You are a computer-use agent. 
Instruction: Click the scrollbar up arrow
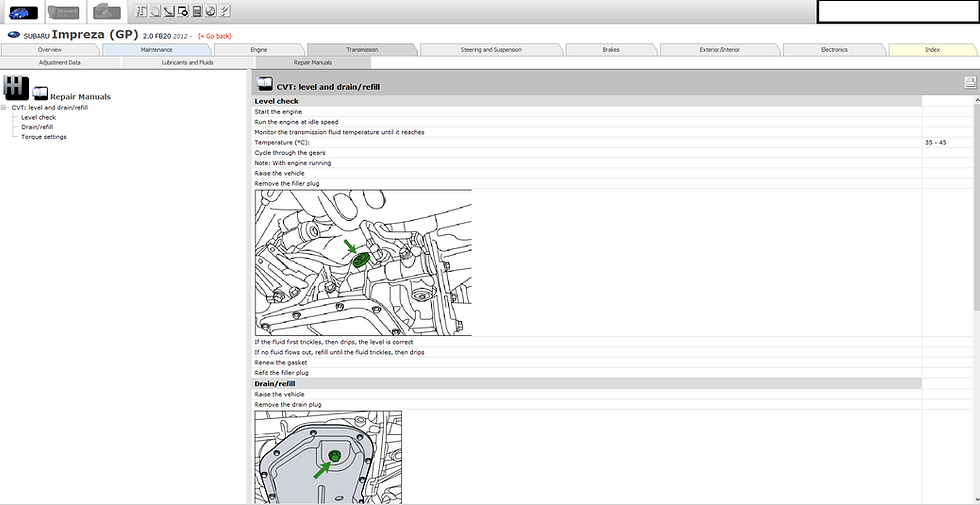point(976,99)
